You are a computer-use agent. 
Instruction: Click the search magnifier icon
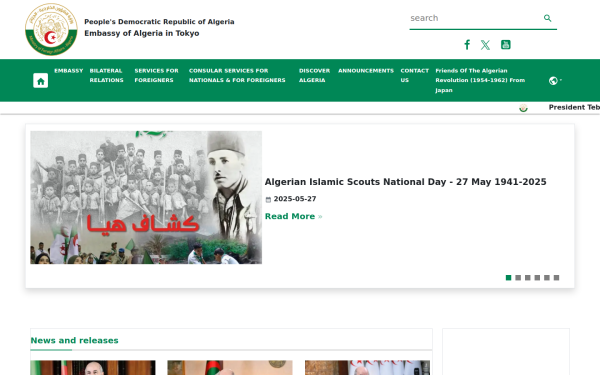click(x=548, y=18)
